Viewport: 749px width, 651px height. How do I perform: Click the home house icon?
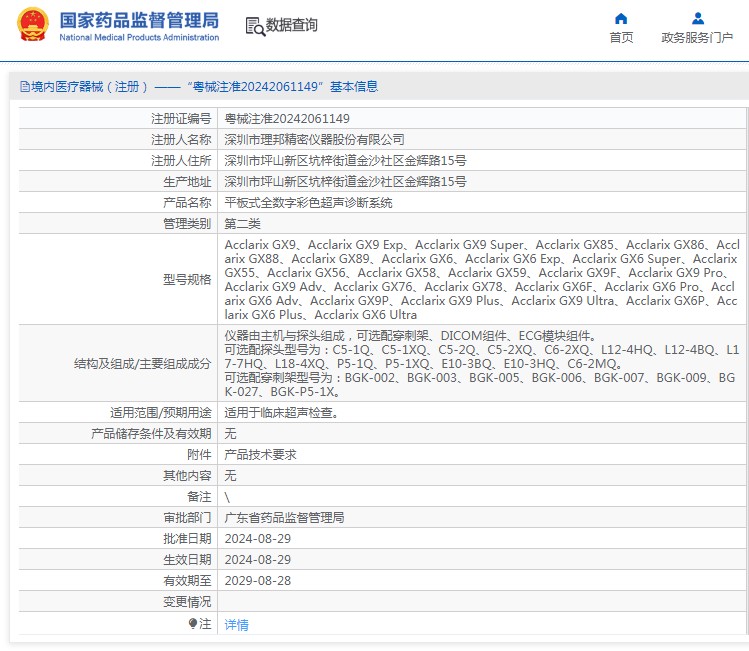[621, 18]
